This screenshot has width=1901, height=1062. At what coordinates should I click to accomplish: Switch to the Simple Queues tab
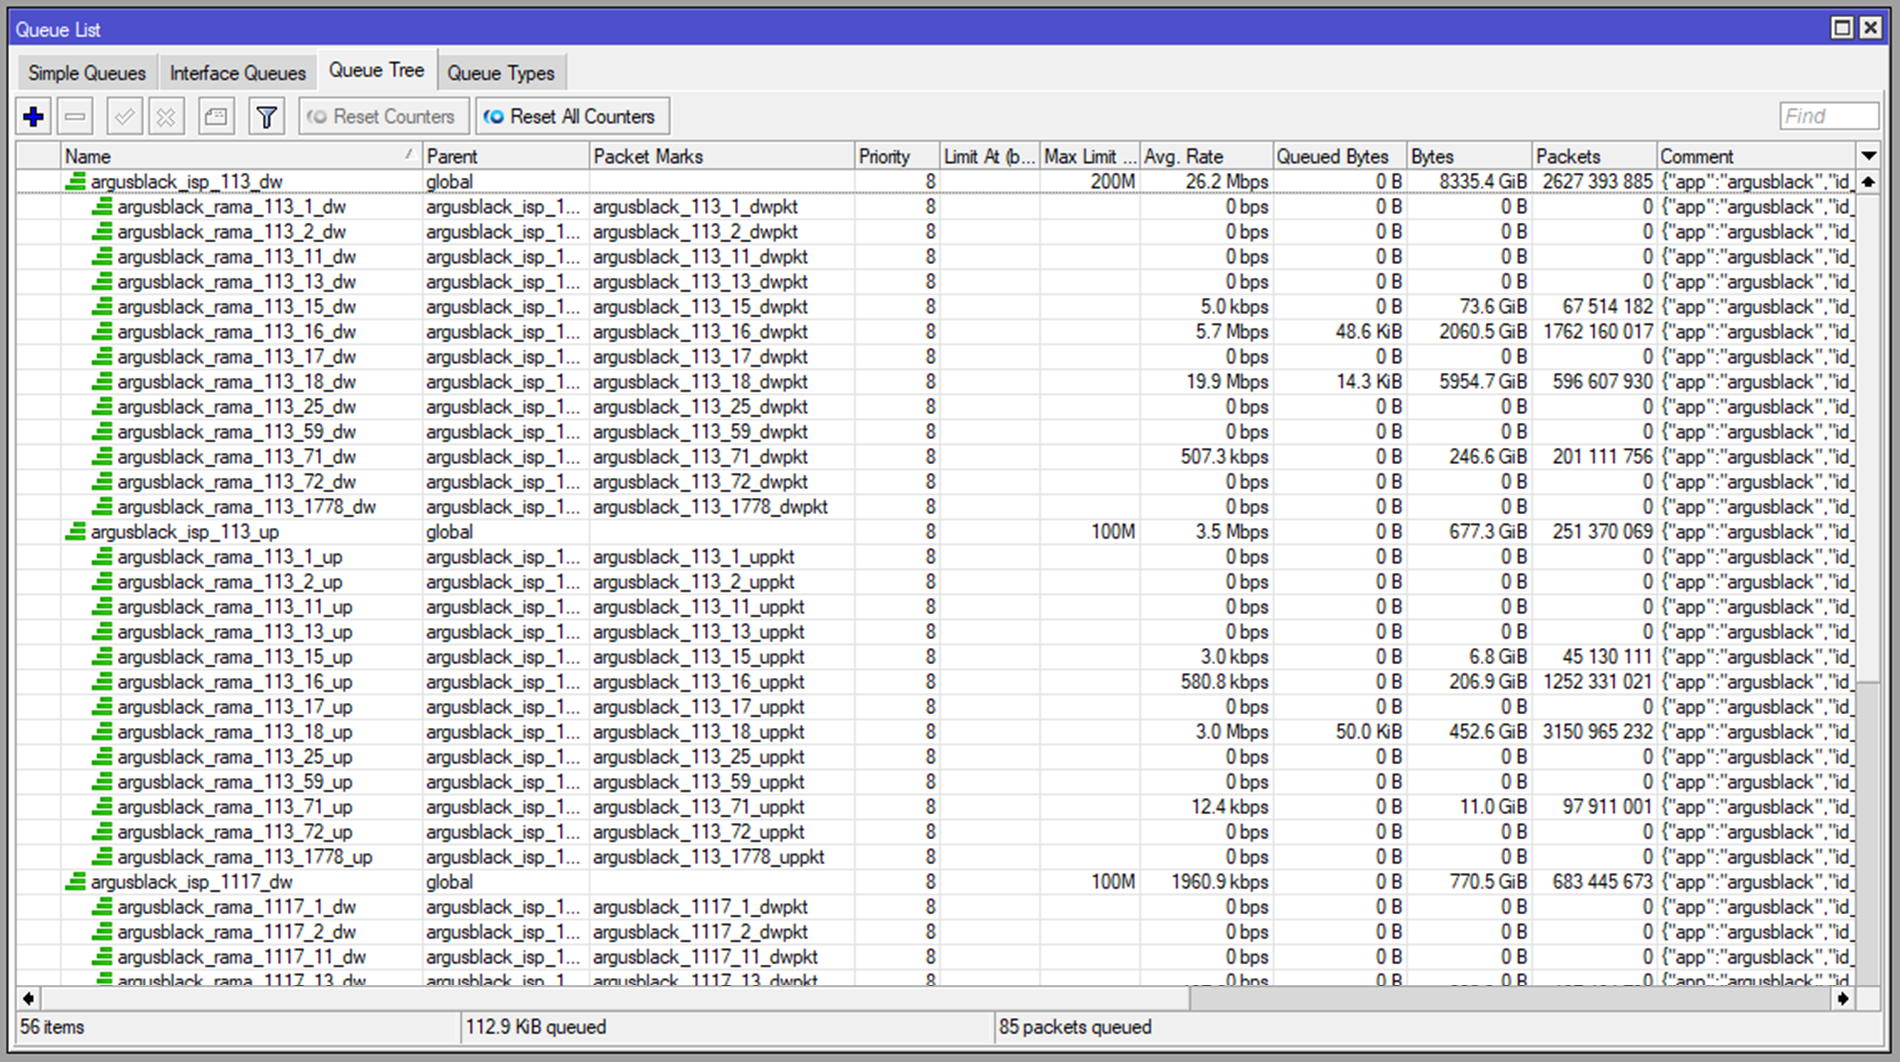87,73
